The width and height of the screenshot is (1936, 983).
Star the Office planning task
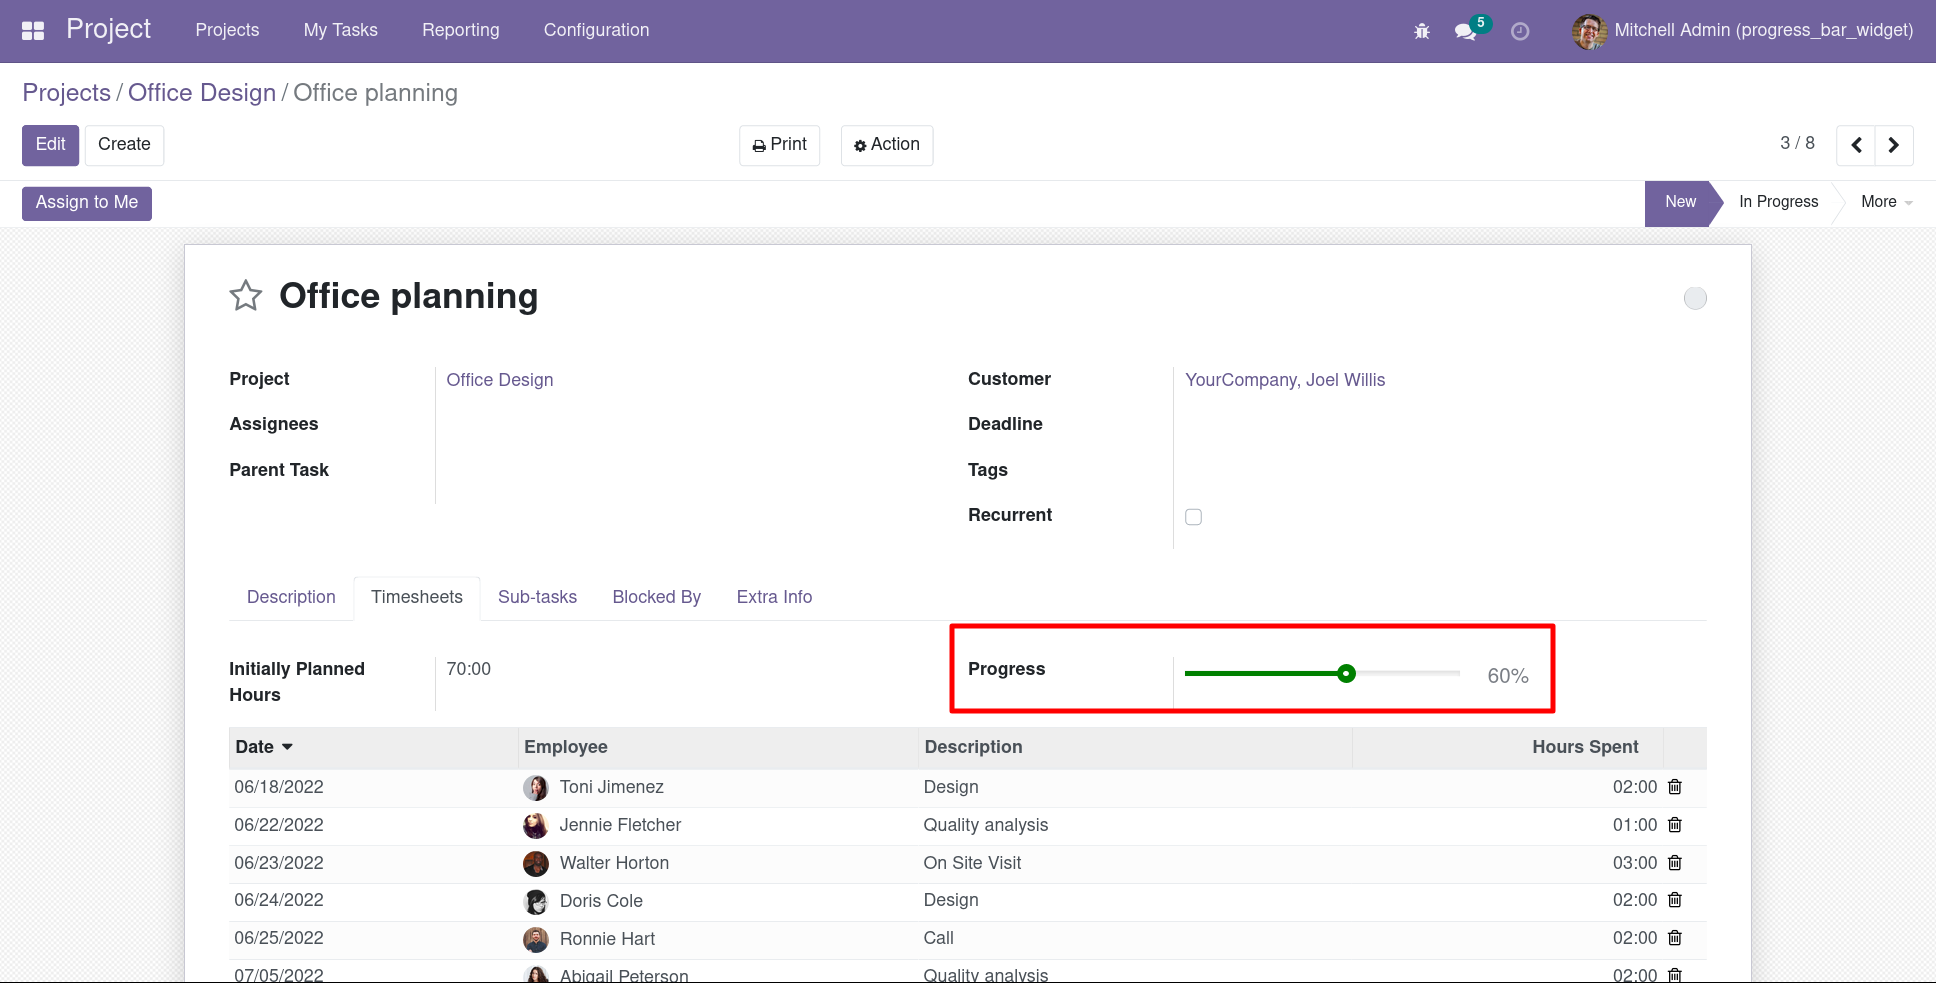(246, 296)
